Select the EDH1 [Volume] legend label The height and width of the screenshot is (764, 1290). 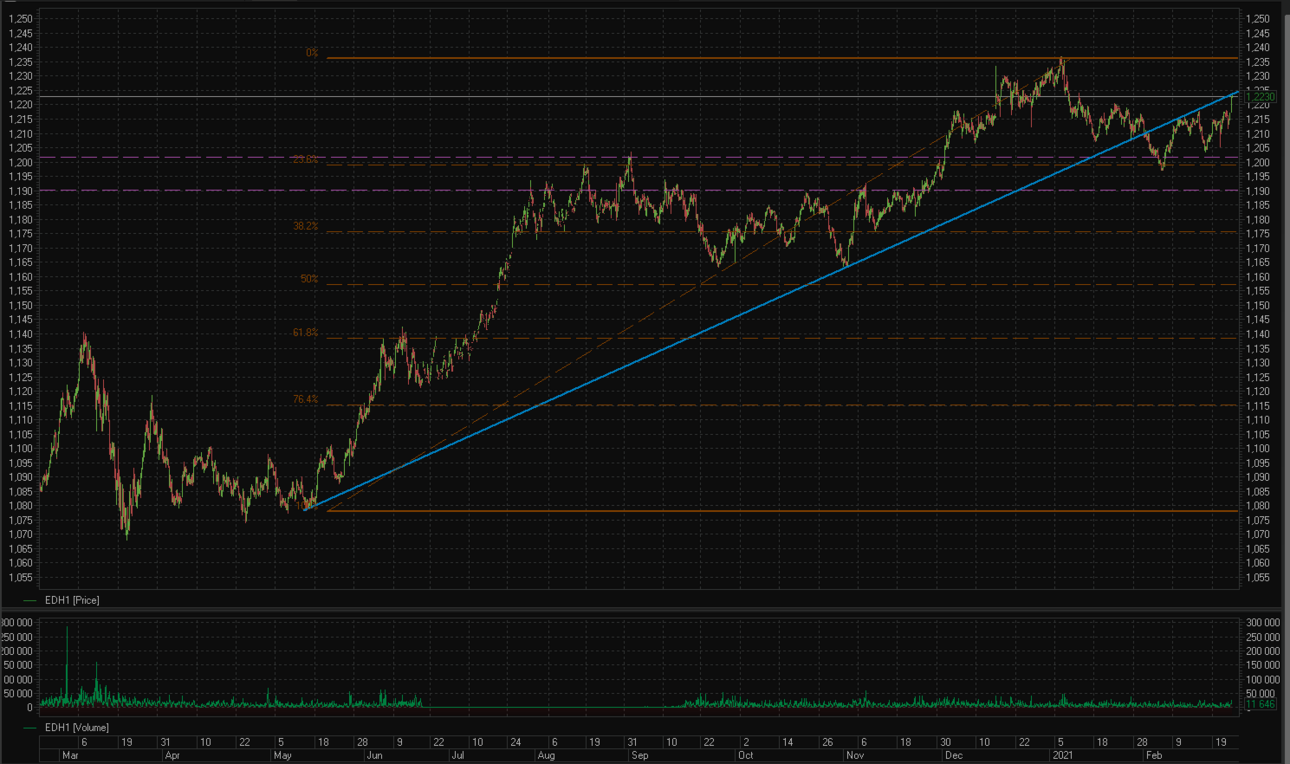(77, 728)
